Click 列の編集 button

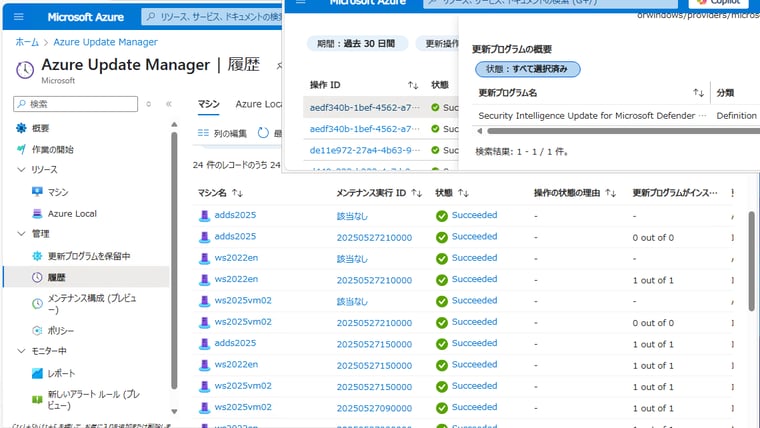click(222, 133)
